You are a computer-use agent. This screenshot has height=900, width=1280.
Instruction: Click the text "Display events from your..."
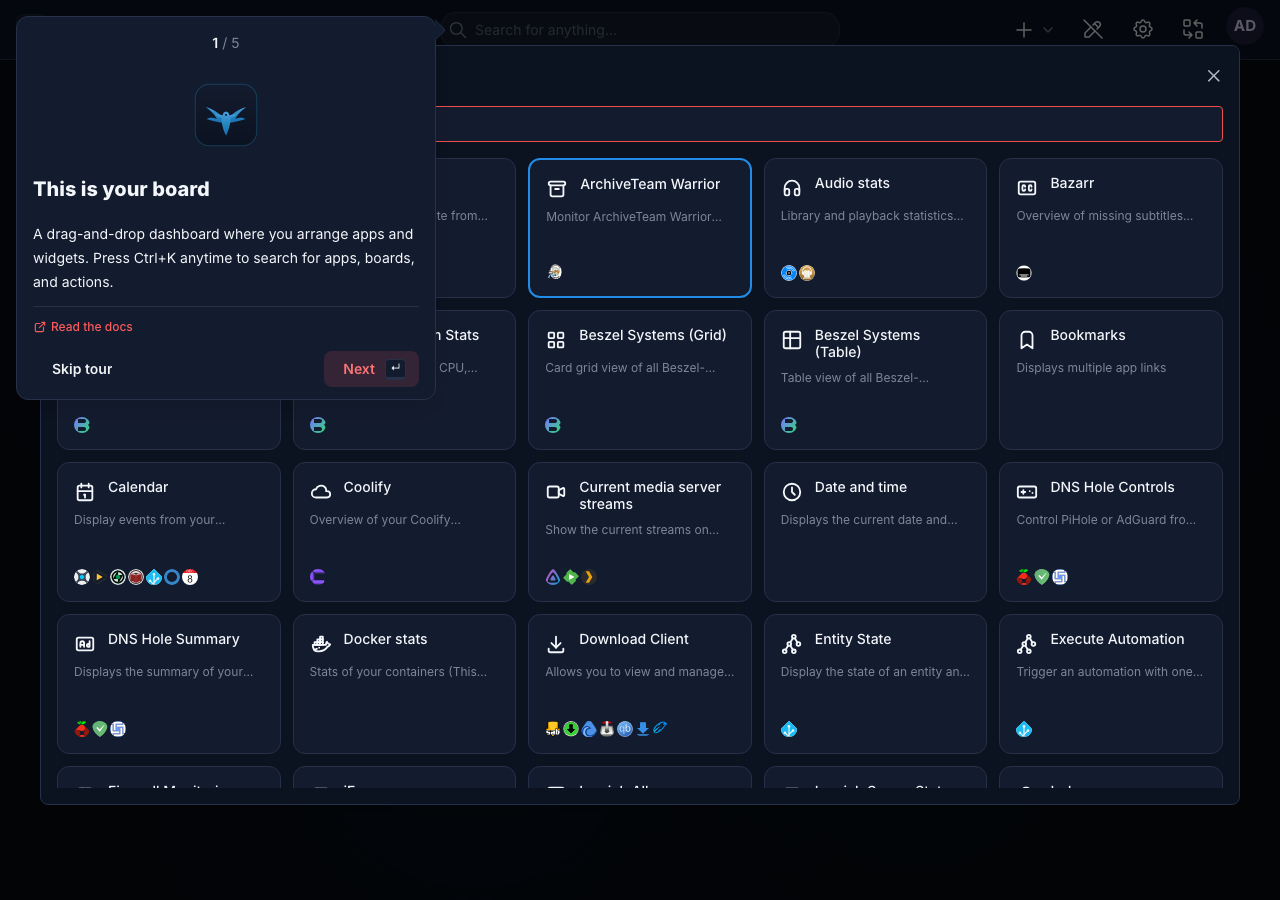pos(149,520)
